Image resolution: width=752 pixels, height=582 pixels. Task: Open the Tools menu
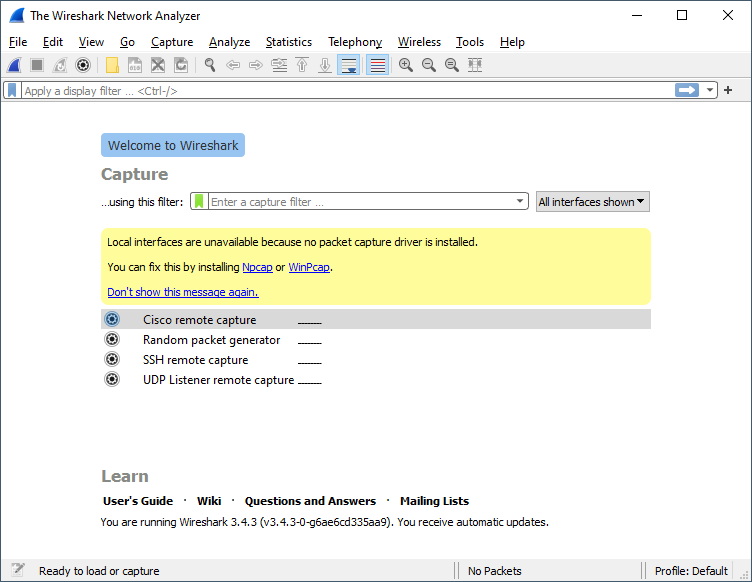point(470,42)
